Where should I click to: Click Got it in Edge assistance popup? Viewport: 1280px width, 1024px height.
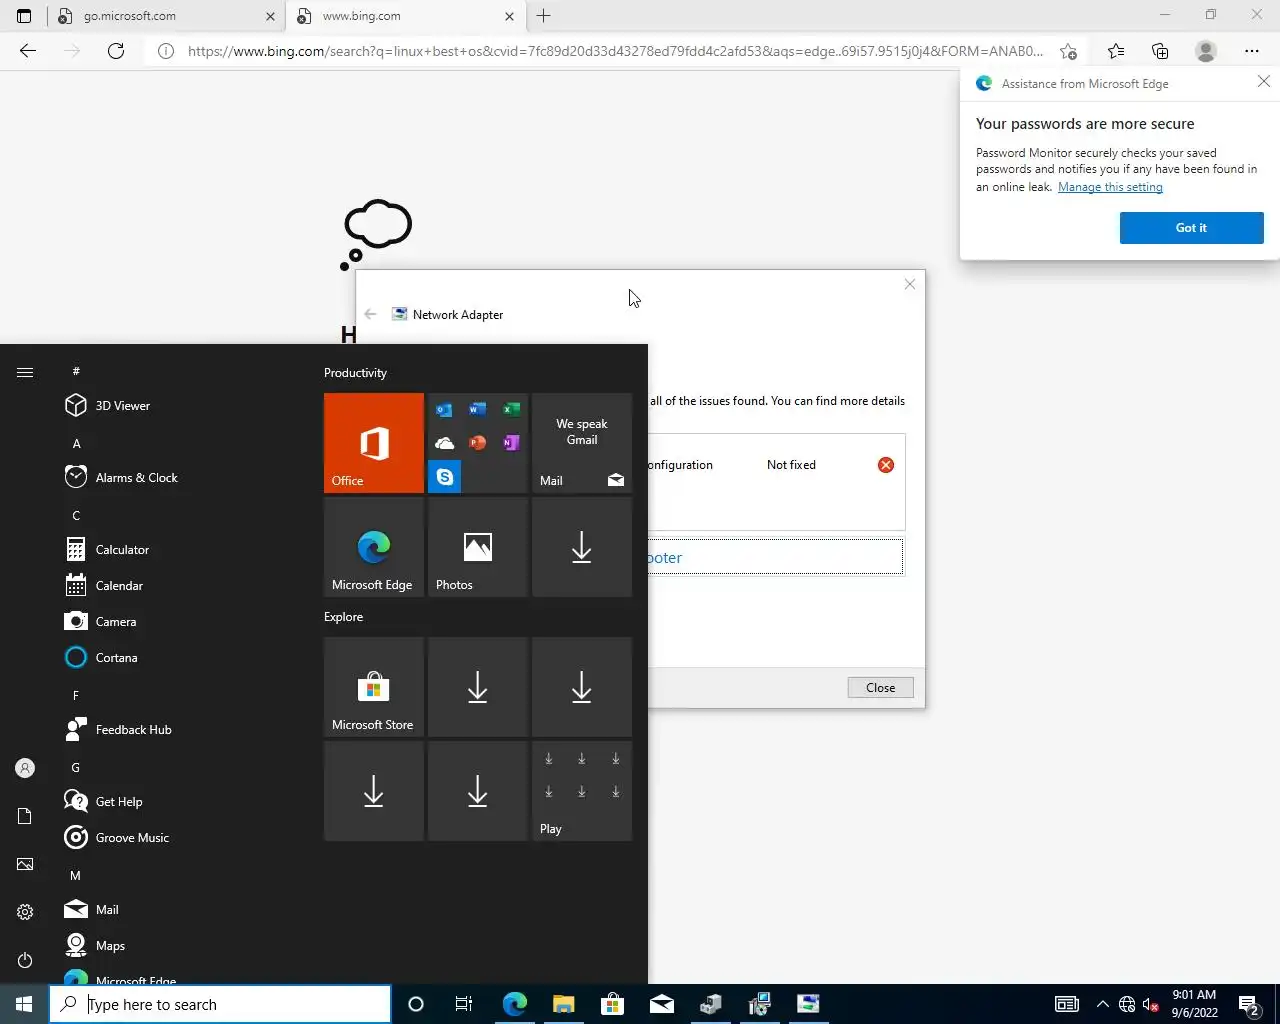(x=1191, y=228)
